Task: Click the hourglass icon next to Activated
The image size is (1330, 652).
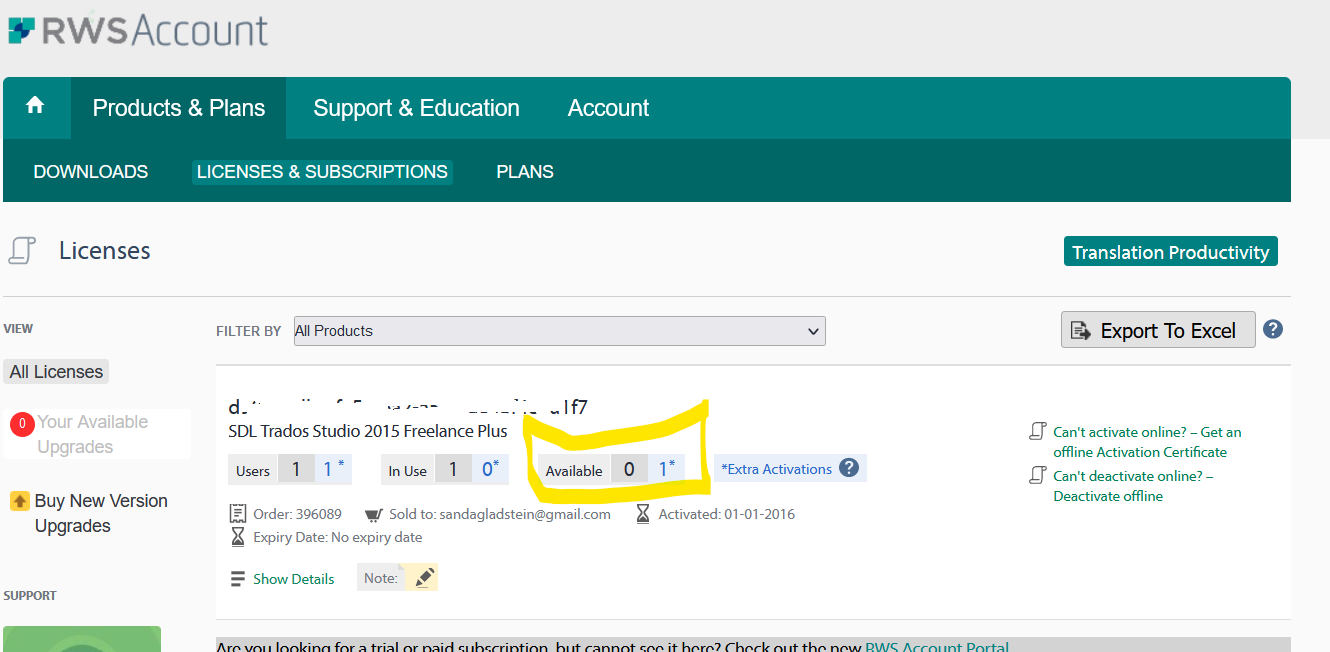Action: (x=643, y=514)
